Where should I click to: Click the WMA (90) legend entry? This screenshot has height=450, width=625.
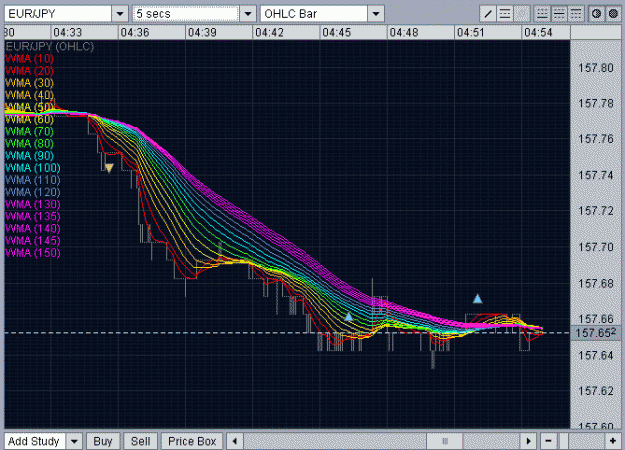(x=29, y=156)
